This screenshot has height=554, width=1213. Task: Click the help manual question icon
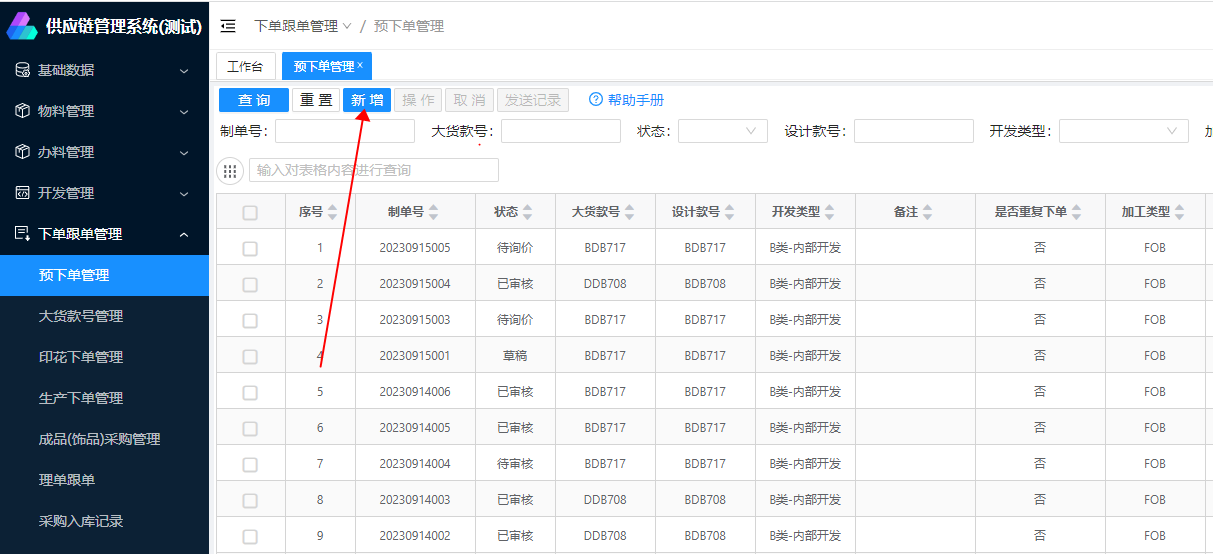(596, 100)
